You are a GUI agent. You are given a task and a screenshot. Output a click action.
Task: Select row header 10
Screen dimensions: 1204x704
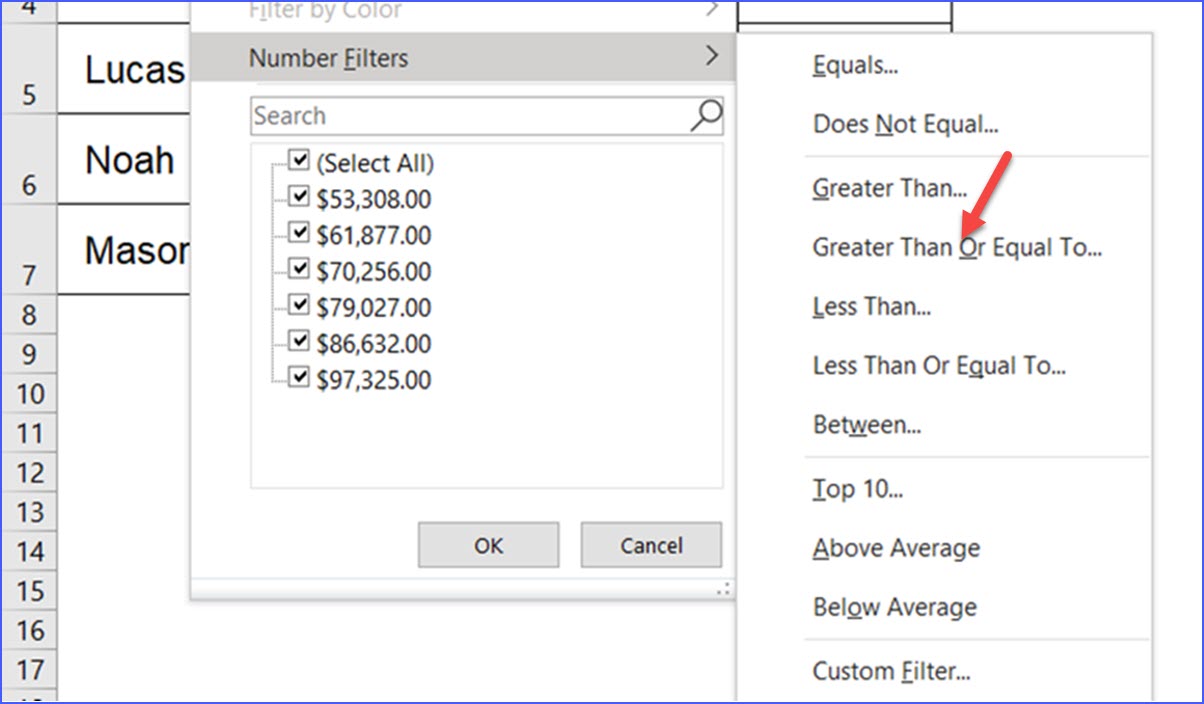coord(29,394)
